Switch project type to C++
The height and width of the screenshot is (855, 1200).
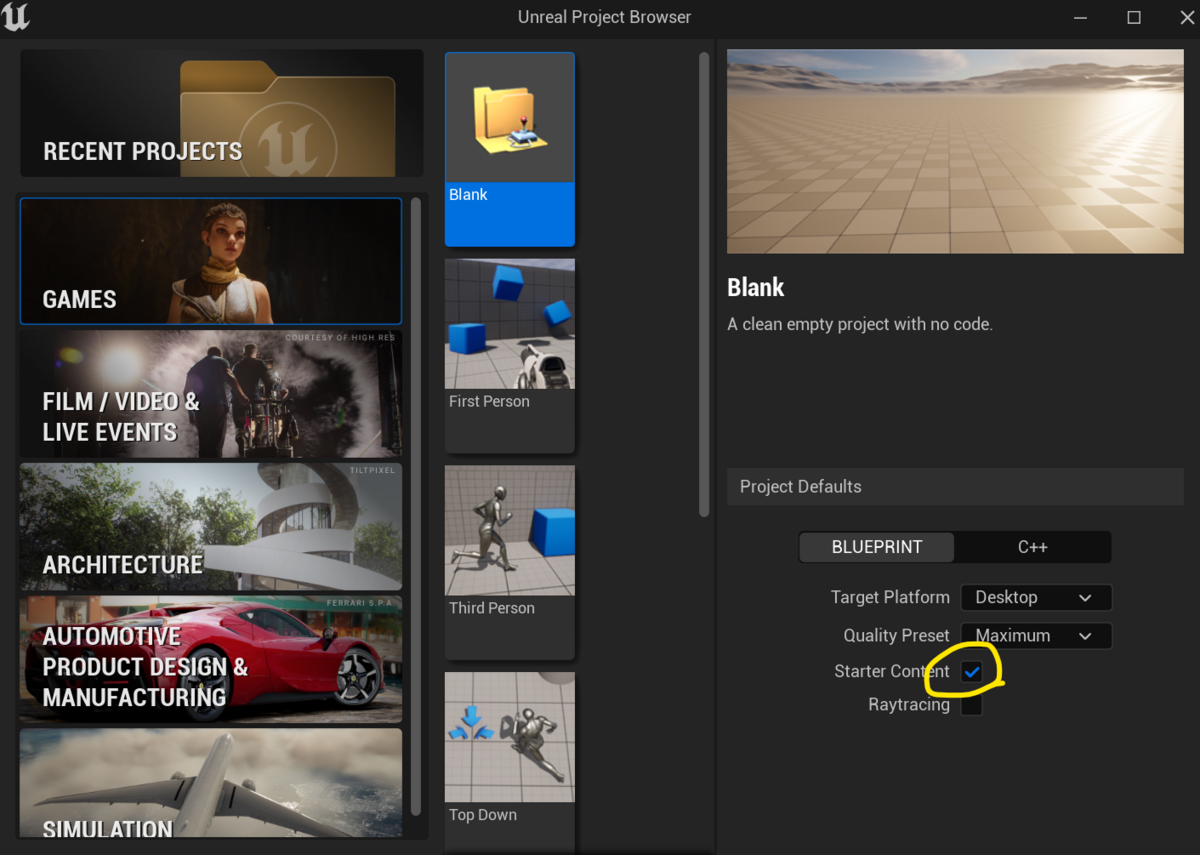pyautogui.click(x=1032, y=547)
